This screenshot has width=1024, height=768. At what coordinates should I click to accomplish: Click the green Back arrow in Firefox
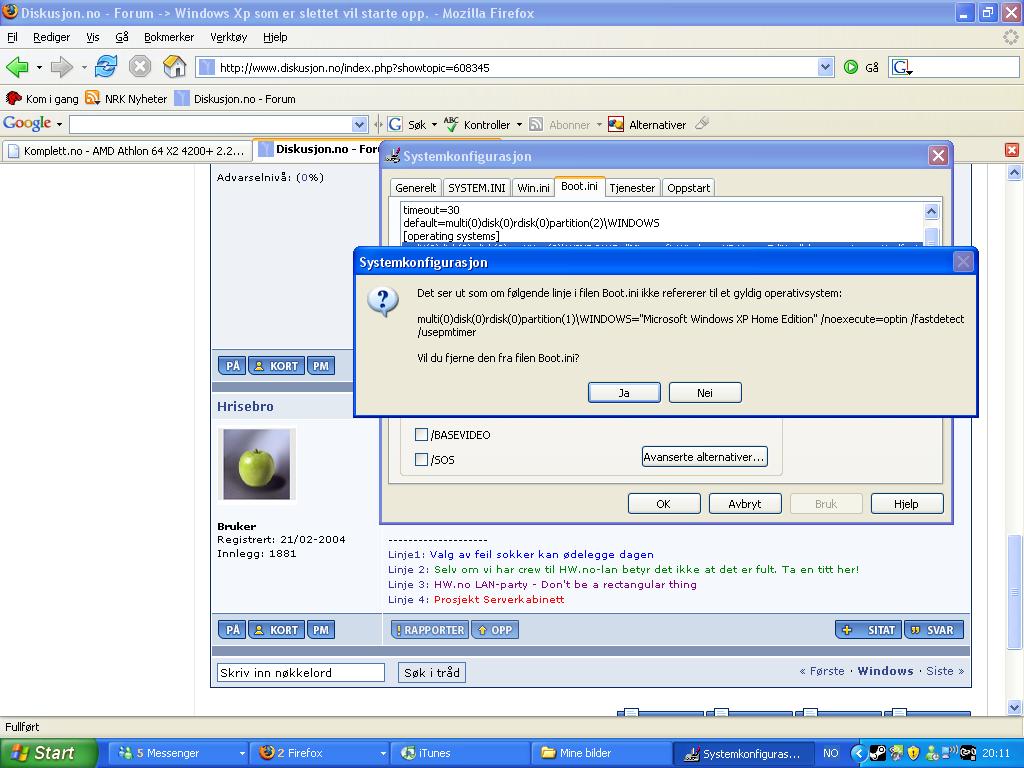point(17,67)
